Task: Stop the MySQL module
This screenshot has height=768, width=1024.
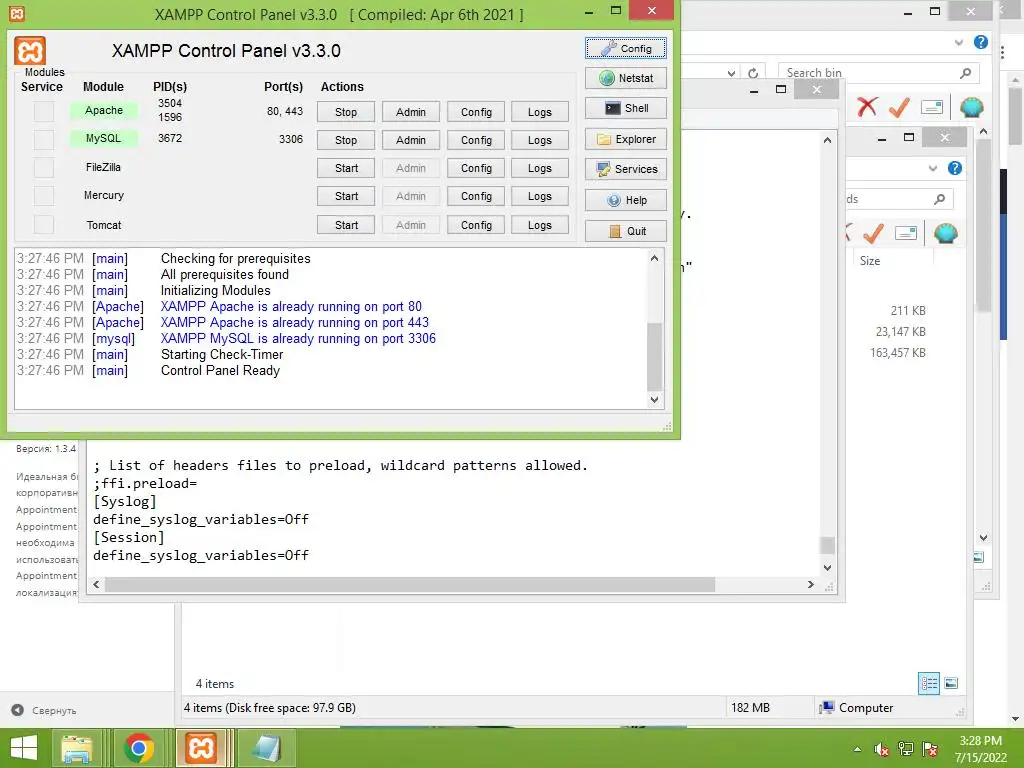Action: tap(346, 140)
